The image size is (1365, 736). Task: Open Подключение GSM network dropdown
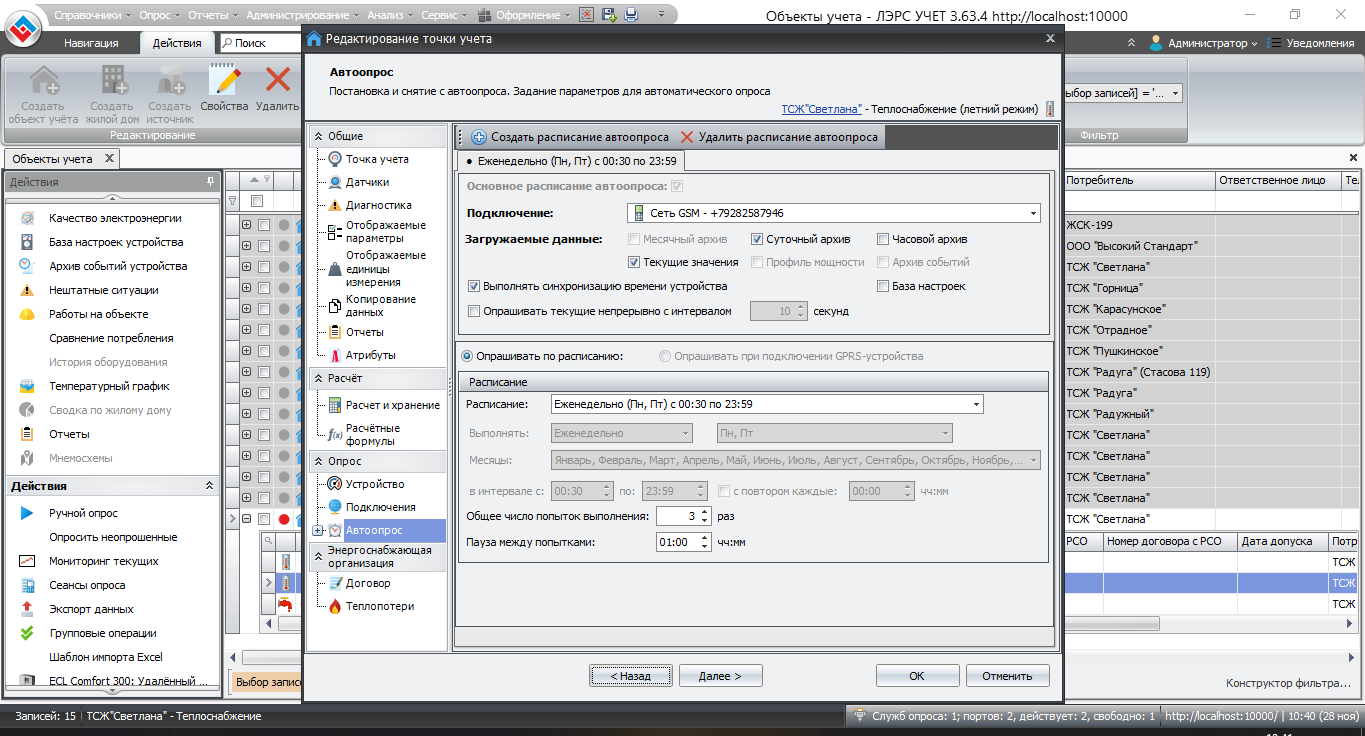tap(1032, 213)
